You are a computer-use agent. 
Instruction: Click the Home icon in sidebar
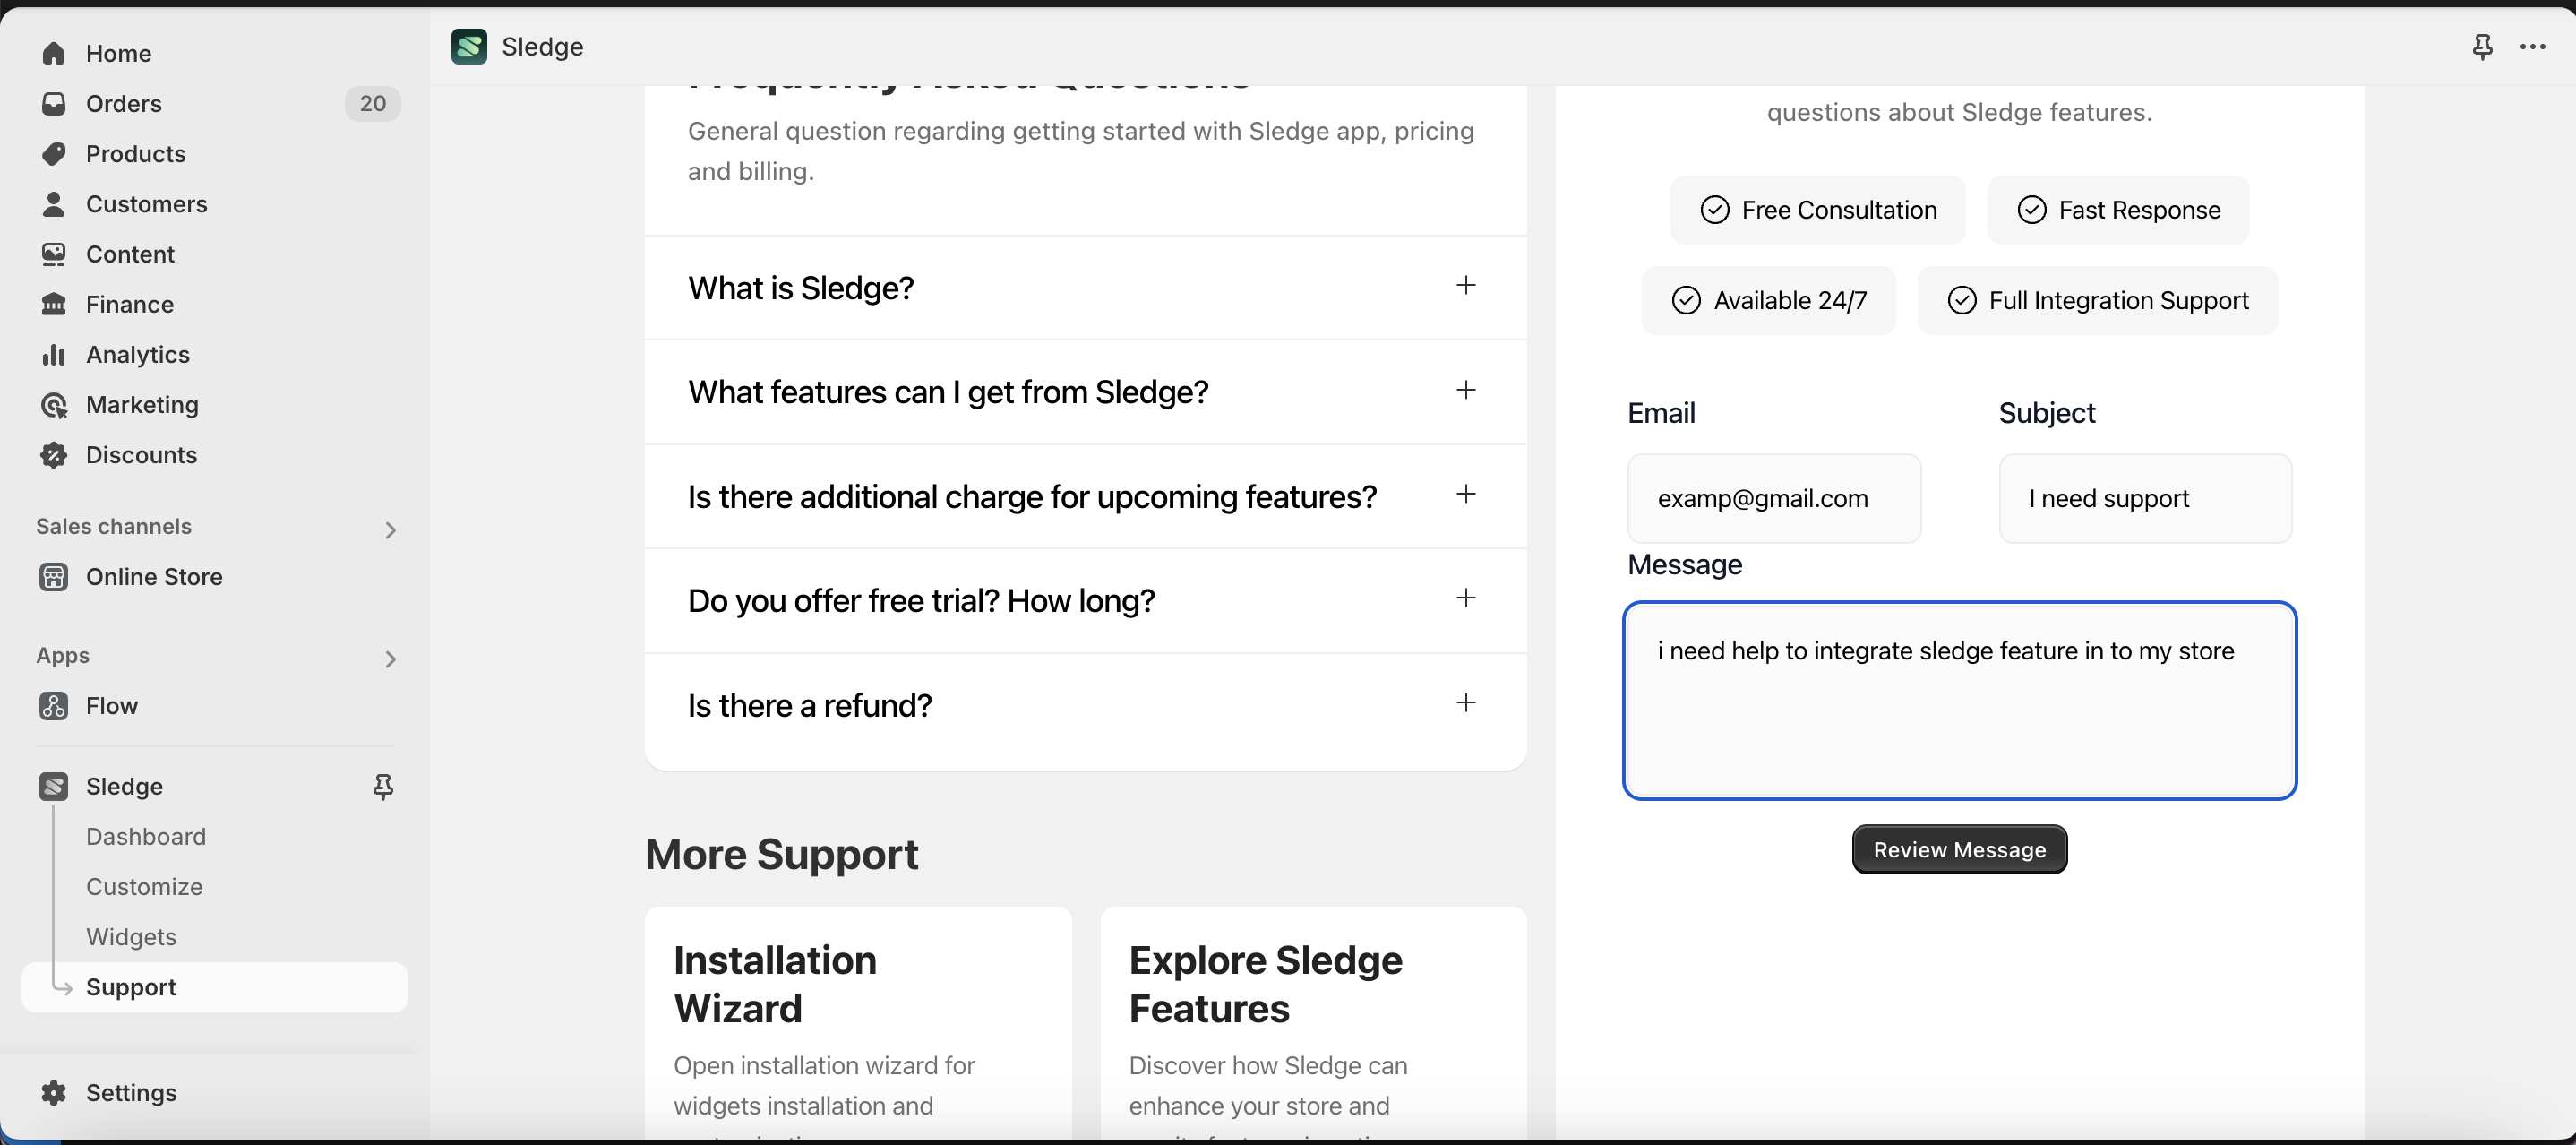click(54, 53)
